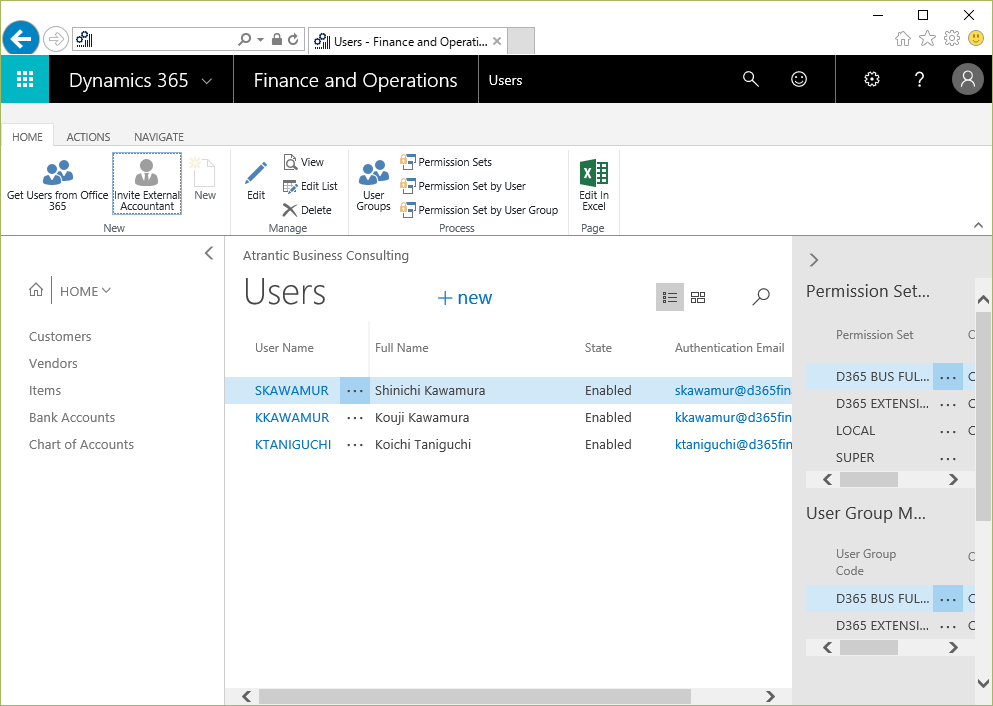Open the help question mark
993x706 pixels.
[920, 79]
